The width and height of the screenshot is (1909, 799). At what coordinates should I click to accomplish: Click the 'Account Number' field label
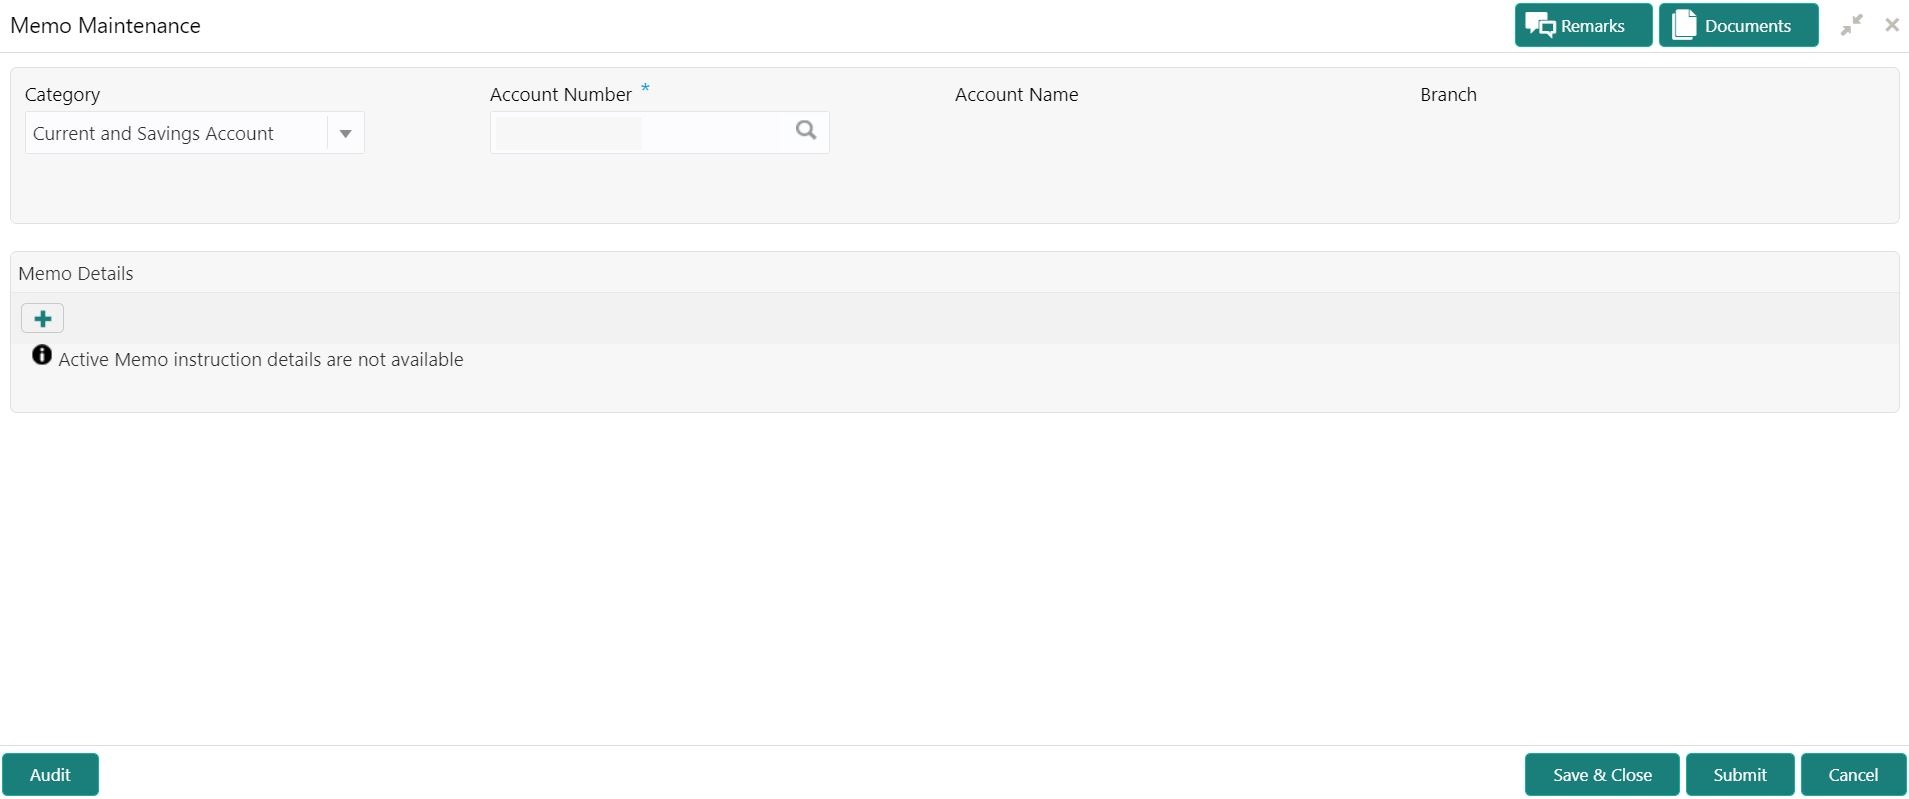(x=561, y=95)
